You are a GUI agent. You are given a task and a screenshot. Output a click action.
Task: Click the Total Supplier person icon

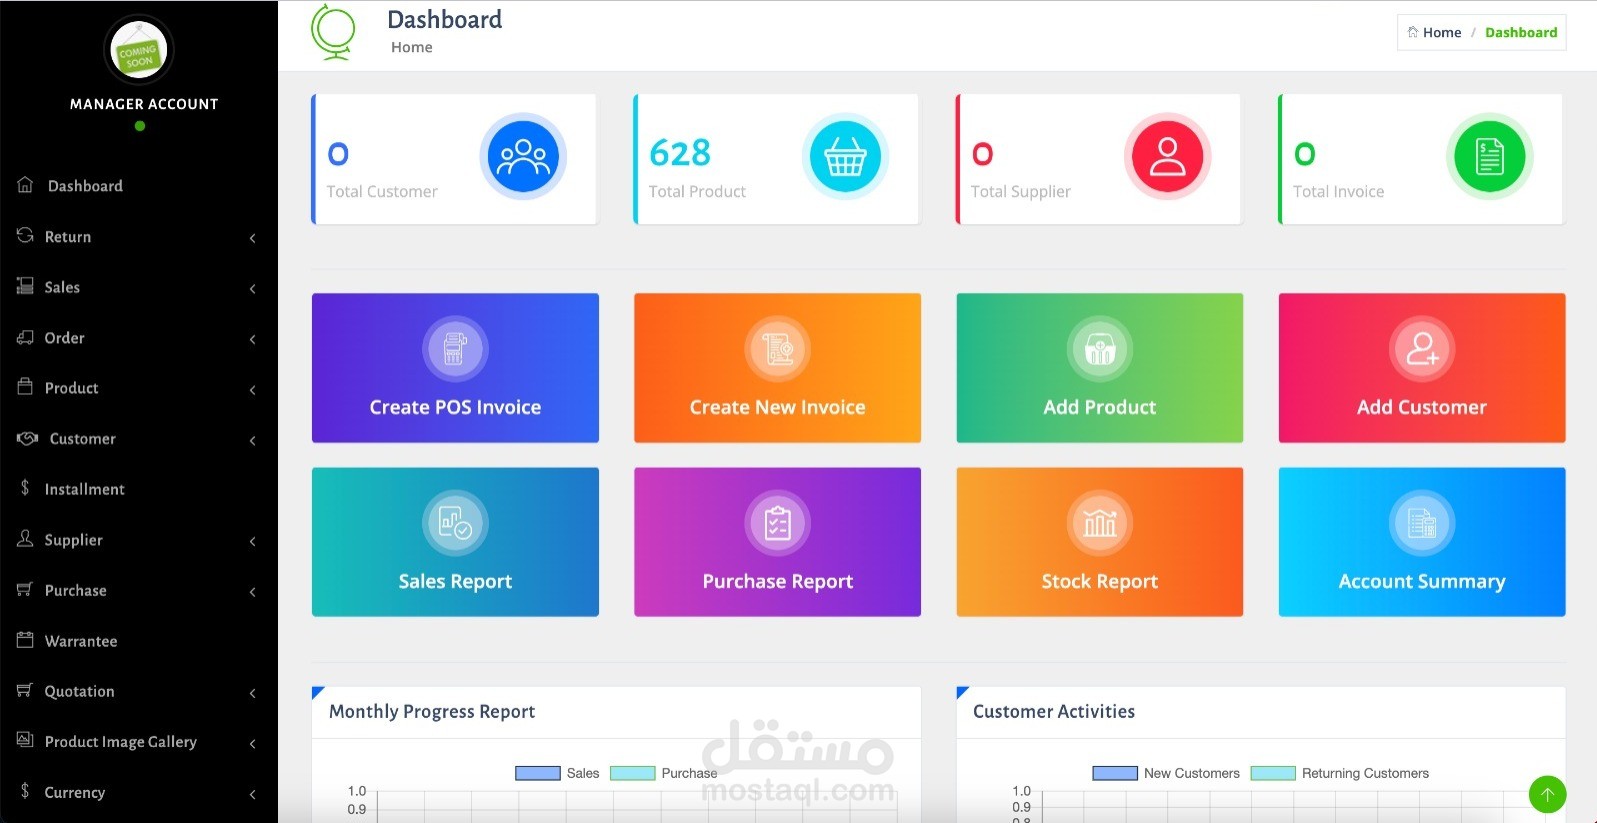click(1167, 157)
